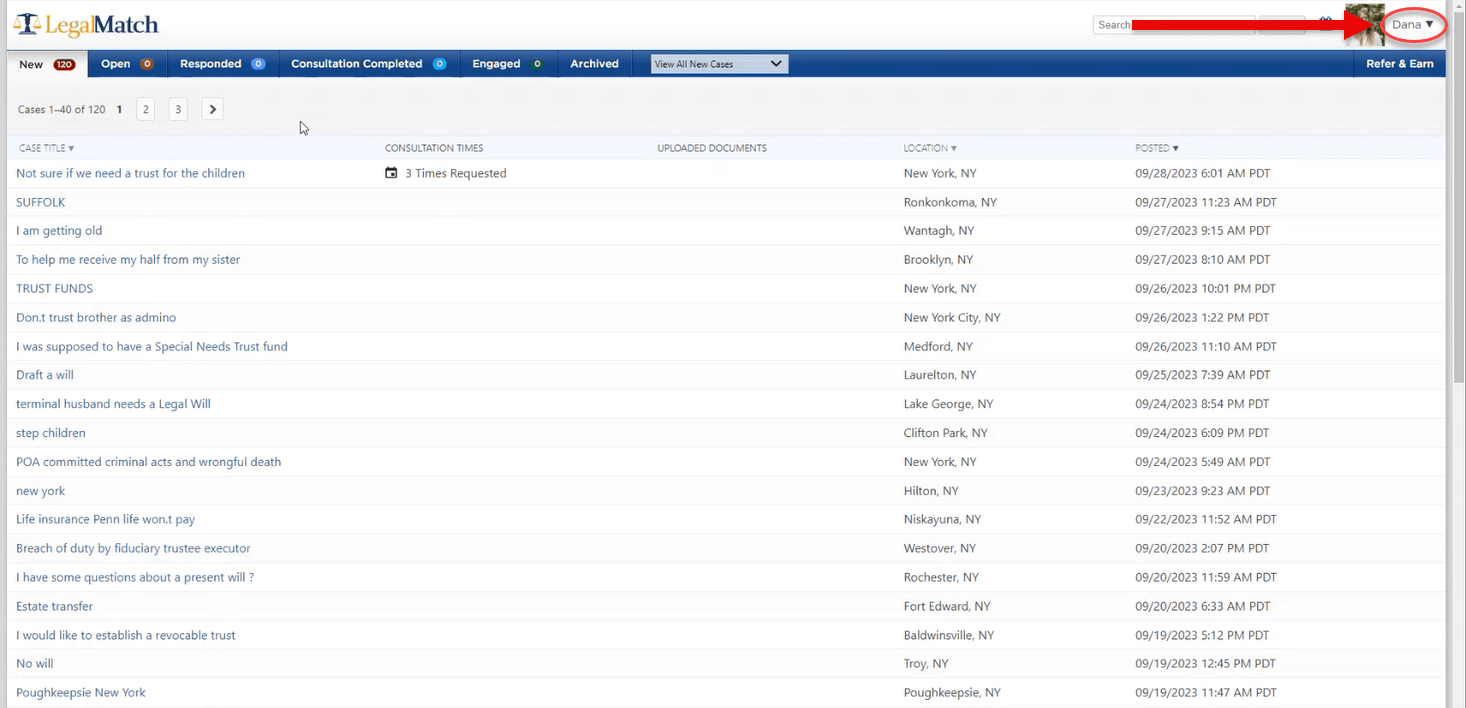Click the LegalMatch logo
Viewport: 1466px width, 708px height.
[86, 24]
